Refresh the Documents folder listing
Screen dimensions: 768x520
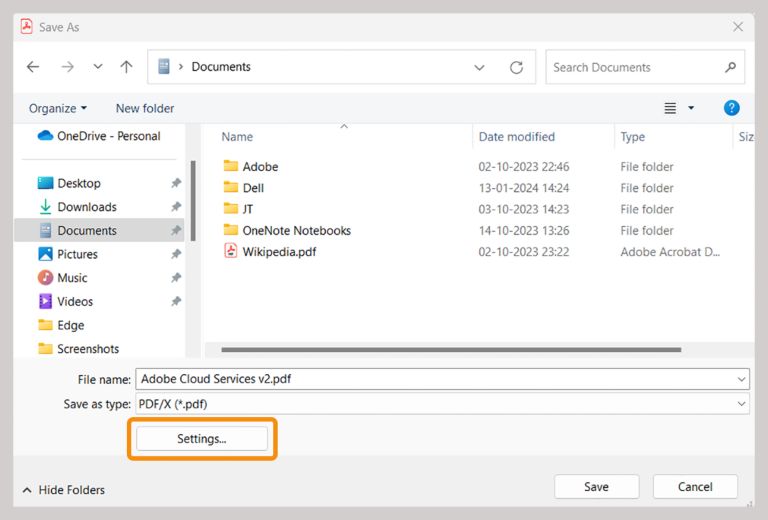[x=516, y=67]
